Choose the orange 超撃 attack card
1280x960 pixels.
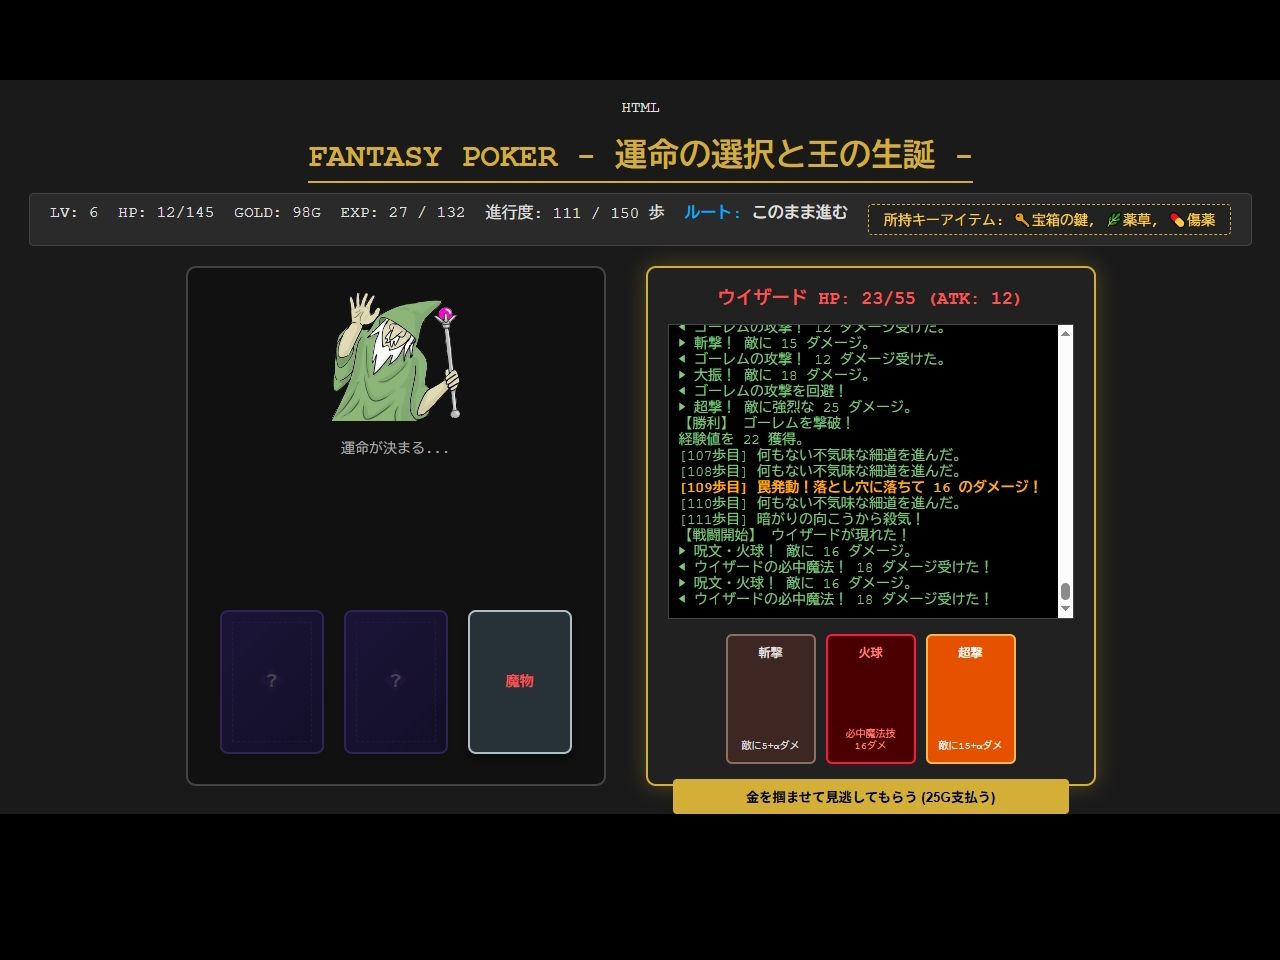[970, 699]
